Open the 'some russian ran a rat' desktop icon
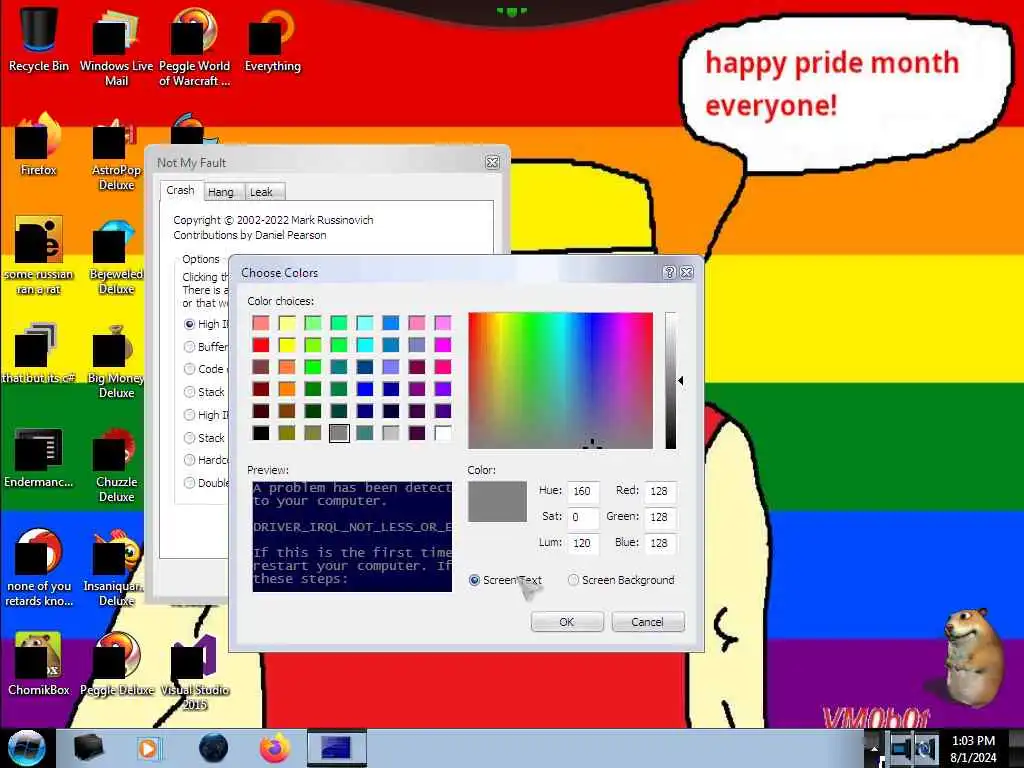 click(39, 255)
